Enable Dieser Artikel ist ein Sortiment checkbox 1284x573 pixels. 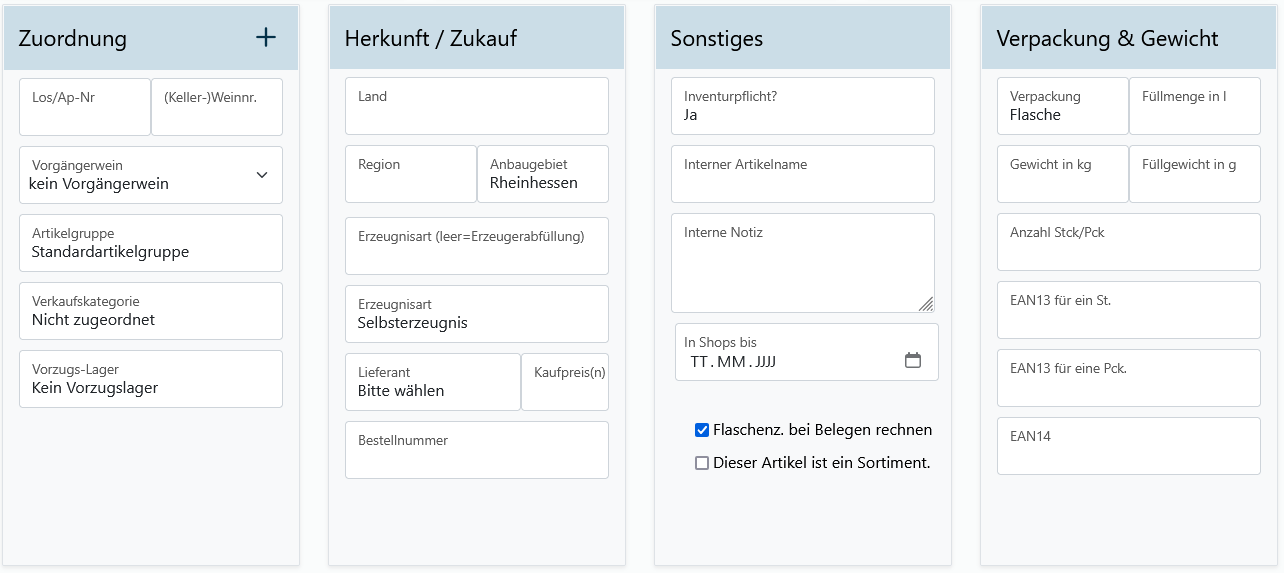702,463
